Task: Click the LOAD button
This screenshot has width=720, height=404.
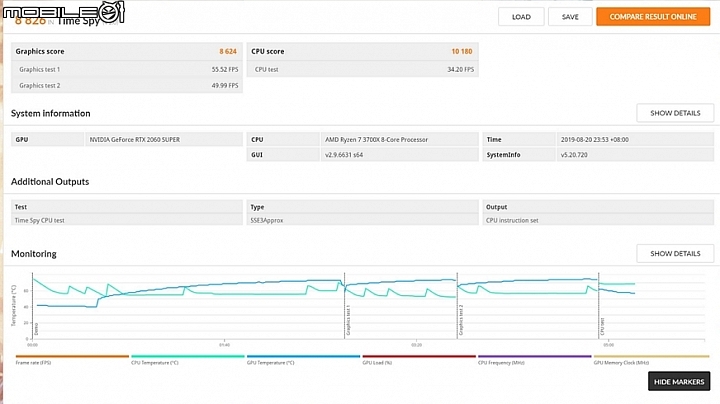Action: point(521,17)
